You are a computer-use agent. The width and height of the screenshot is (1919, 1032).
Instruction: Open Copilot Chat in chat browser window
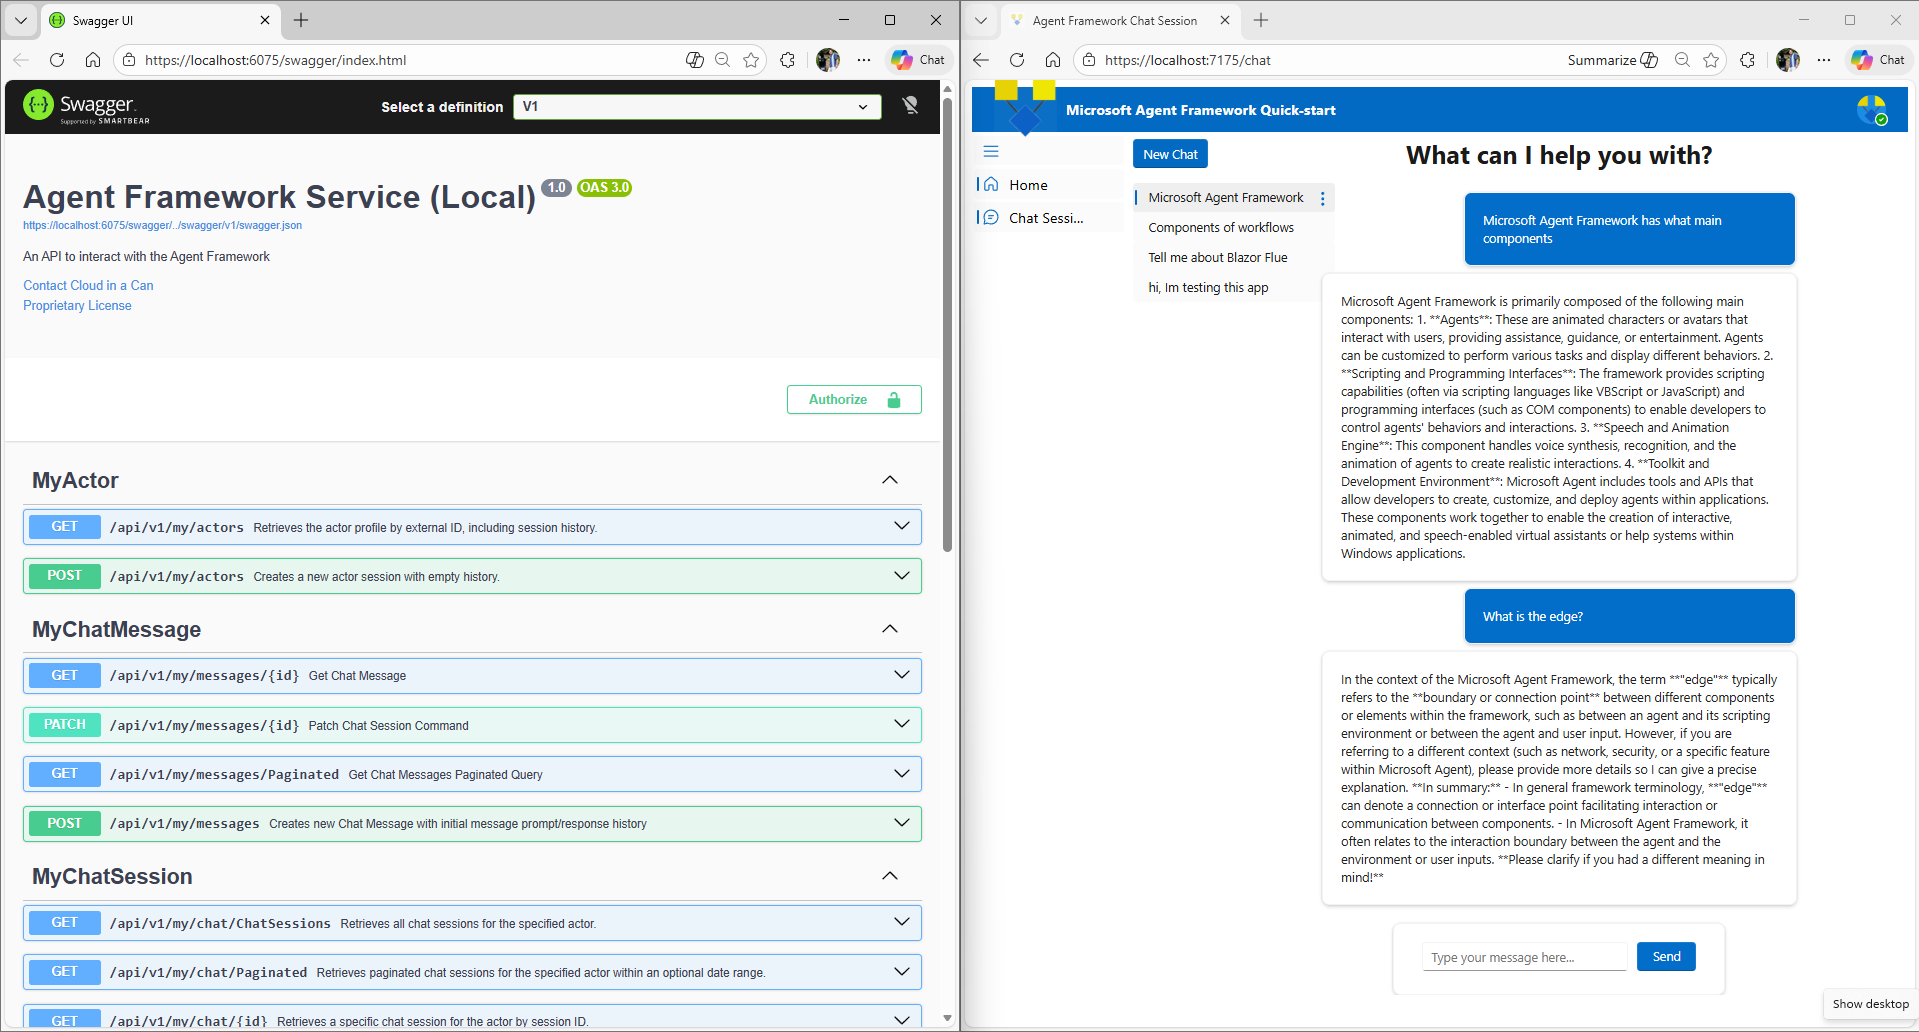[x=1878, y=60]
